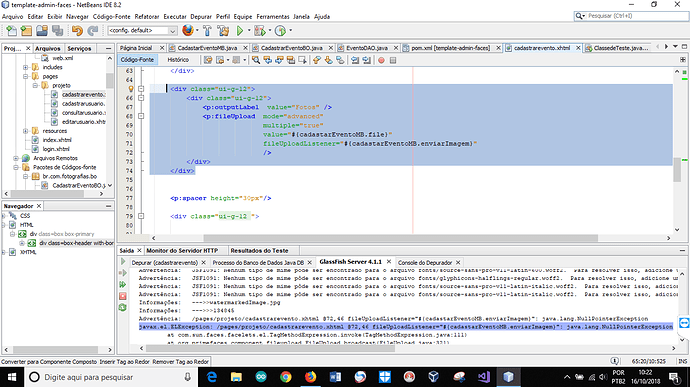
Task: Switch to the Histórico view
Action: [x=178, y=60]
